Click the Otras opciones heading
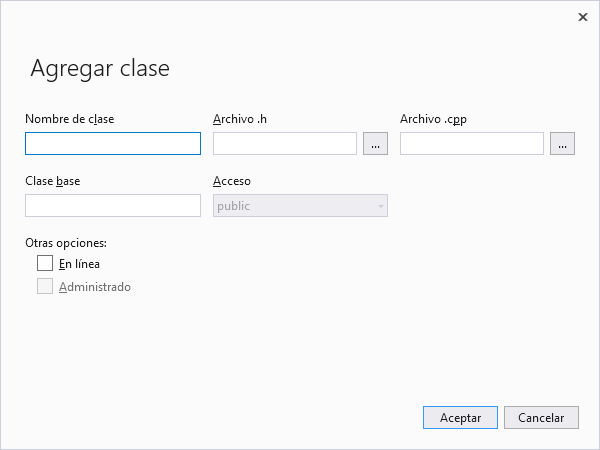This screenshot has width=600, height=450. pyautogui.click(x=66, y=243)
